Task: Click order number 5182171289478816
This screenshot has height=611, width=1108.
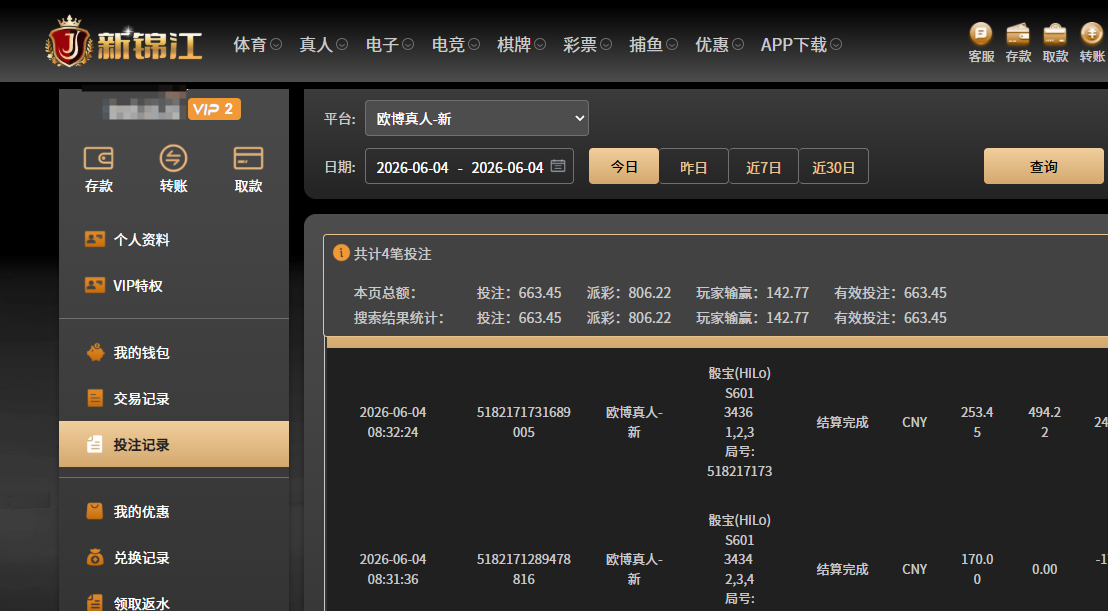Action: [x=524, y=569]
